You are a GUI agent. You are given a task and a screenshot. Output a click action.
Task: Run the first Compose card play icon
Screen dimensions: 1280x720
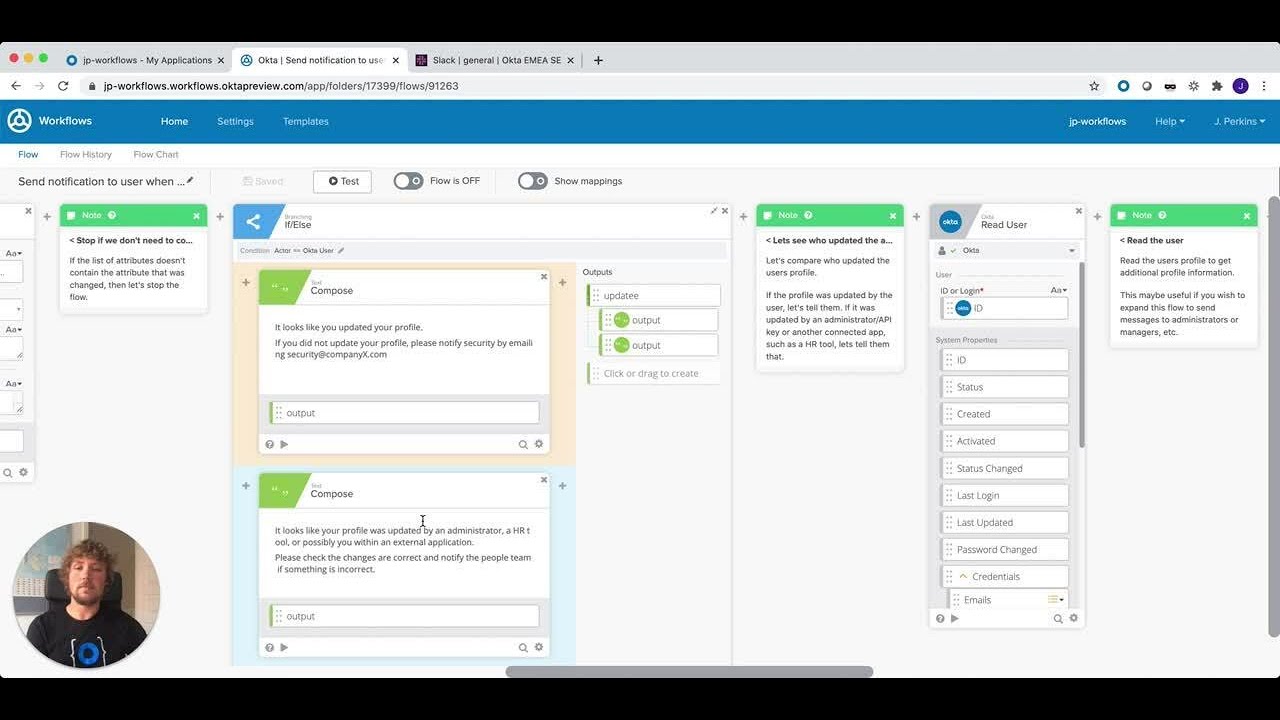coord(284,444)
